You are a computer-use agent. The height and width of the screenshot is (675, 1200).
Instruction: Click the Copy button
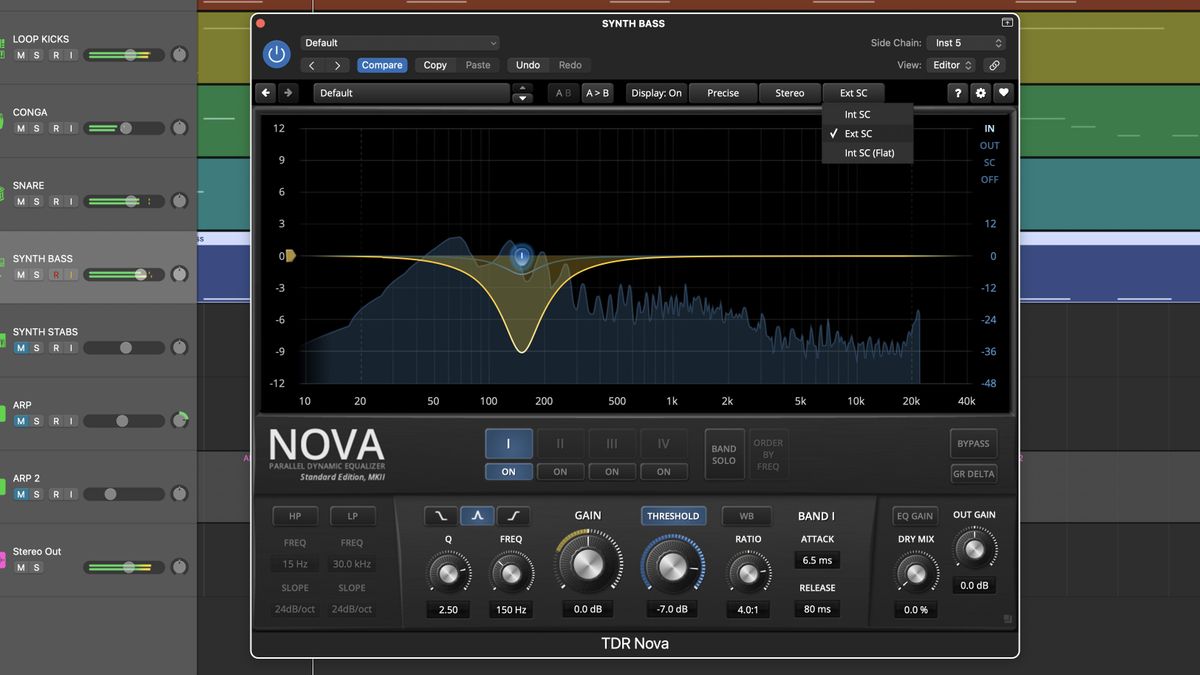(435, 65)
